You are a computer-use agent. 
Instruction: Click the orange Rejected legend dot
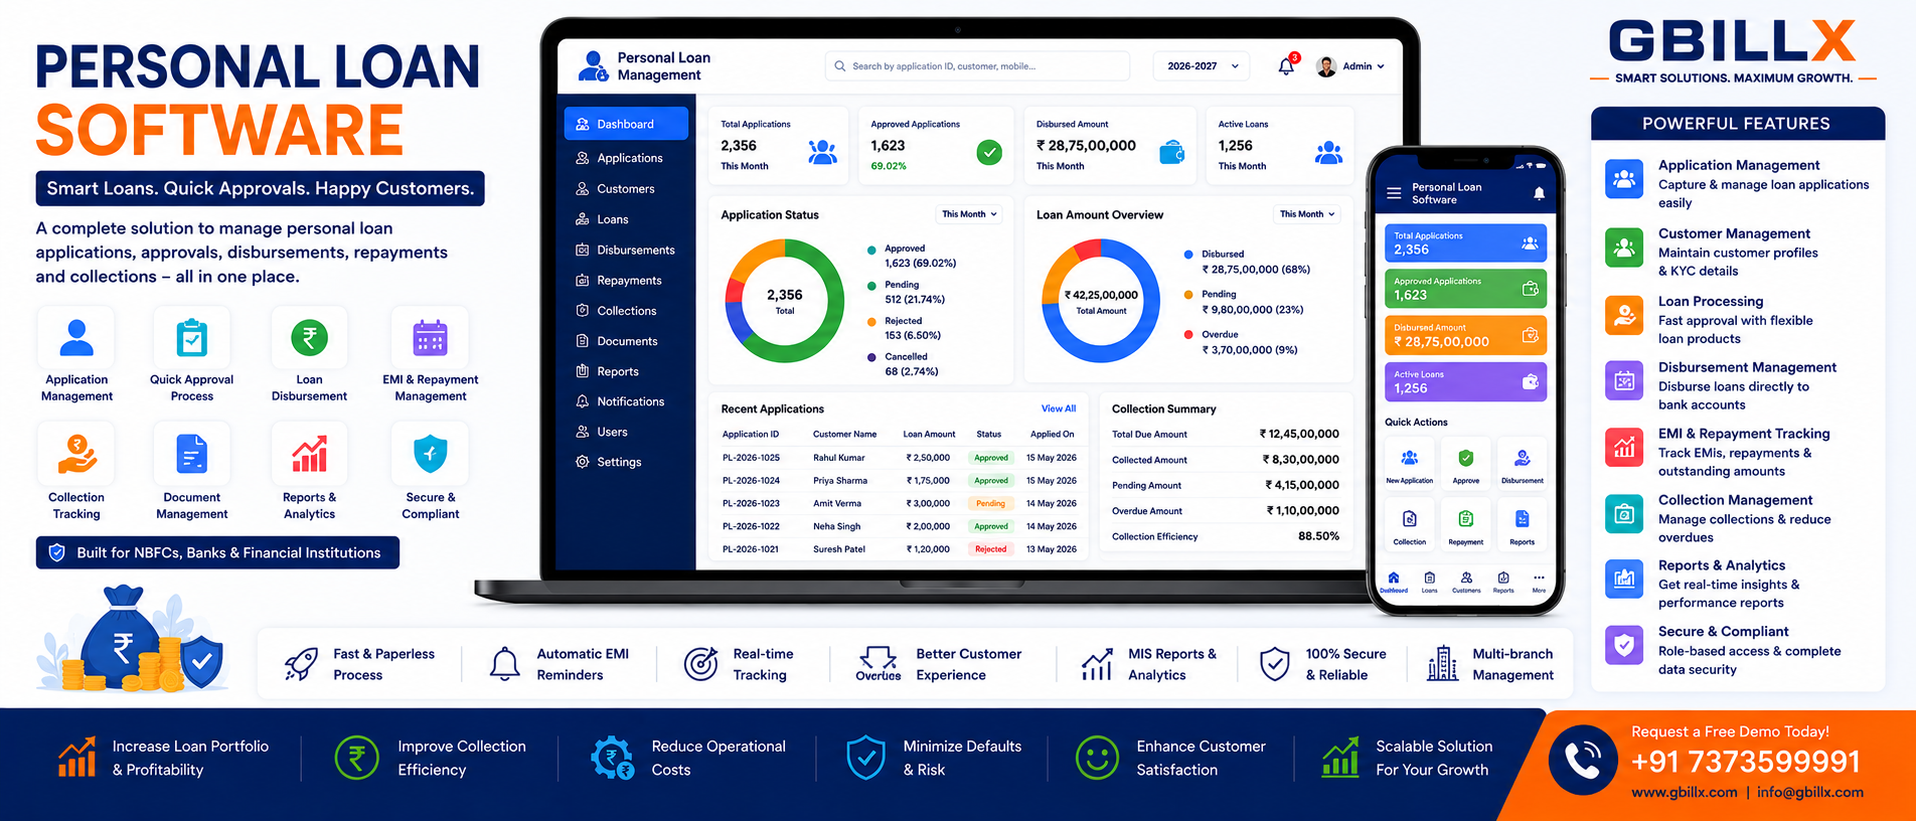872,322
